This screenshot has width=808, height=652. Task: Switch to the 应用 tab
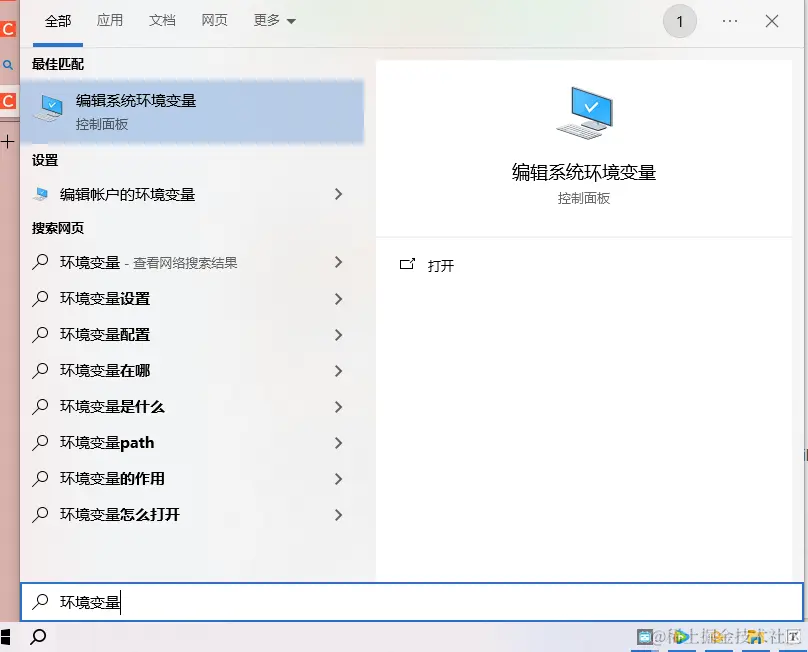pos(110,20)
